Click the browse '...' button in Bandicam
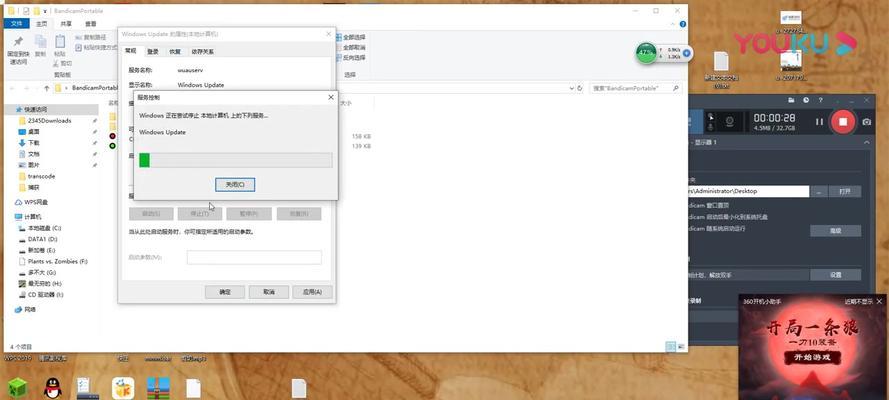The height and width of the screenshot is (400, 889). click(819, 192)
